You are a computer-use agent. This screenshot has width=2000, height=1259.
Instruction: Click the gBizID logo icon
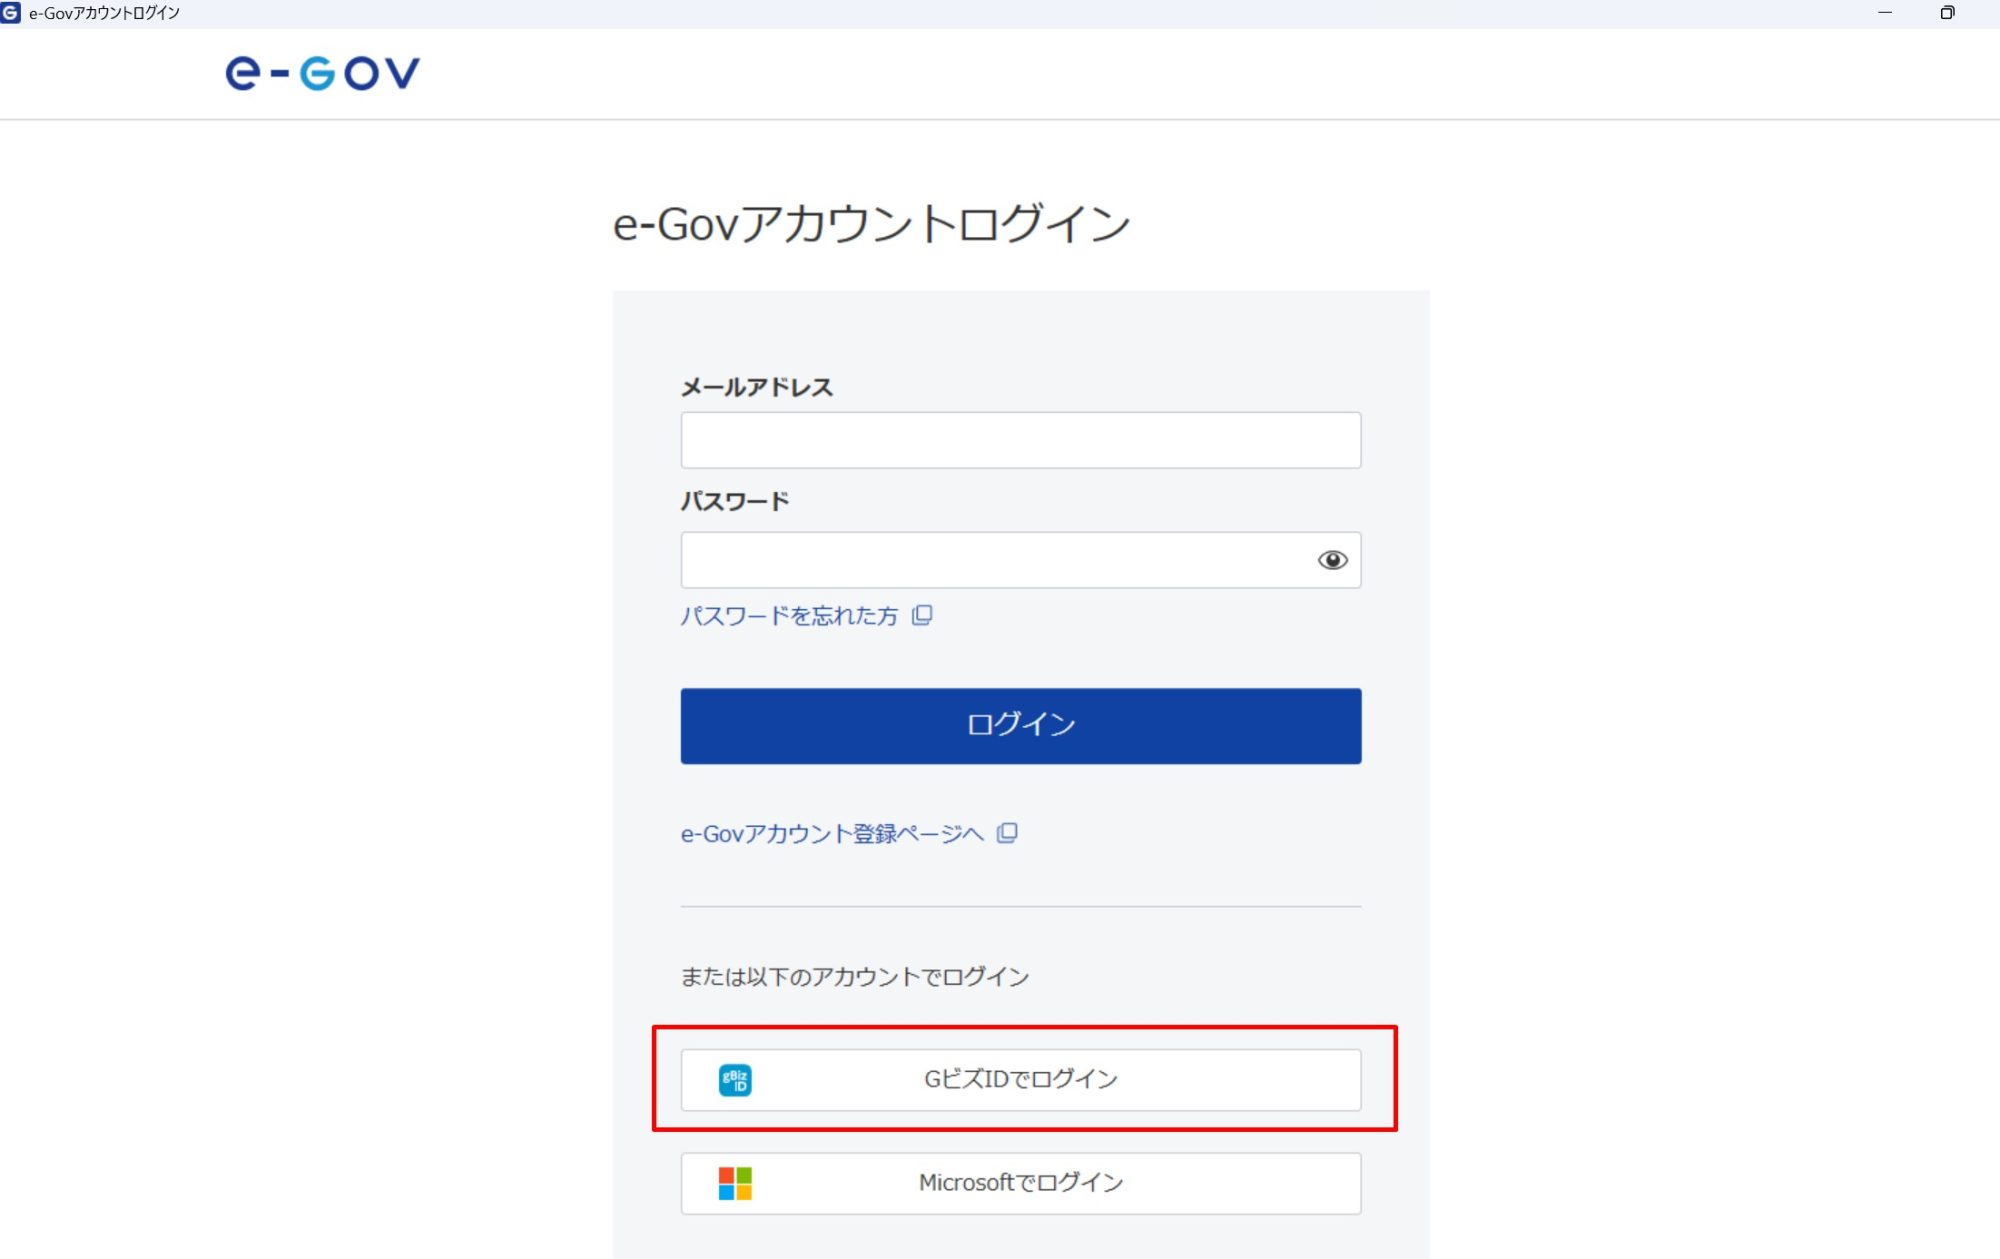pyautogui.click(x=735, y=1080)
